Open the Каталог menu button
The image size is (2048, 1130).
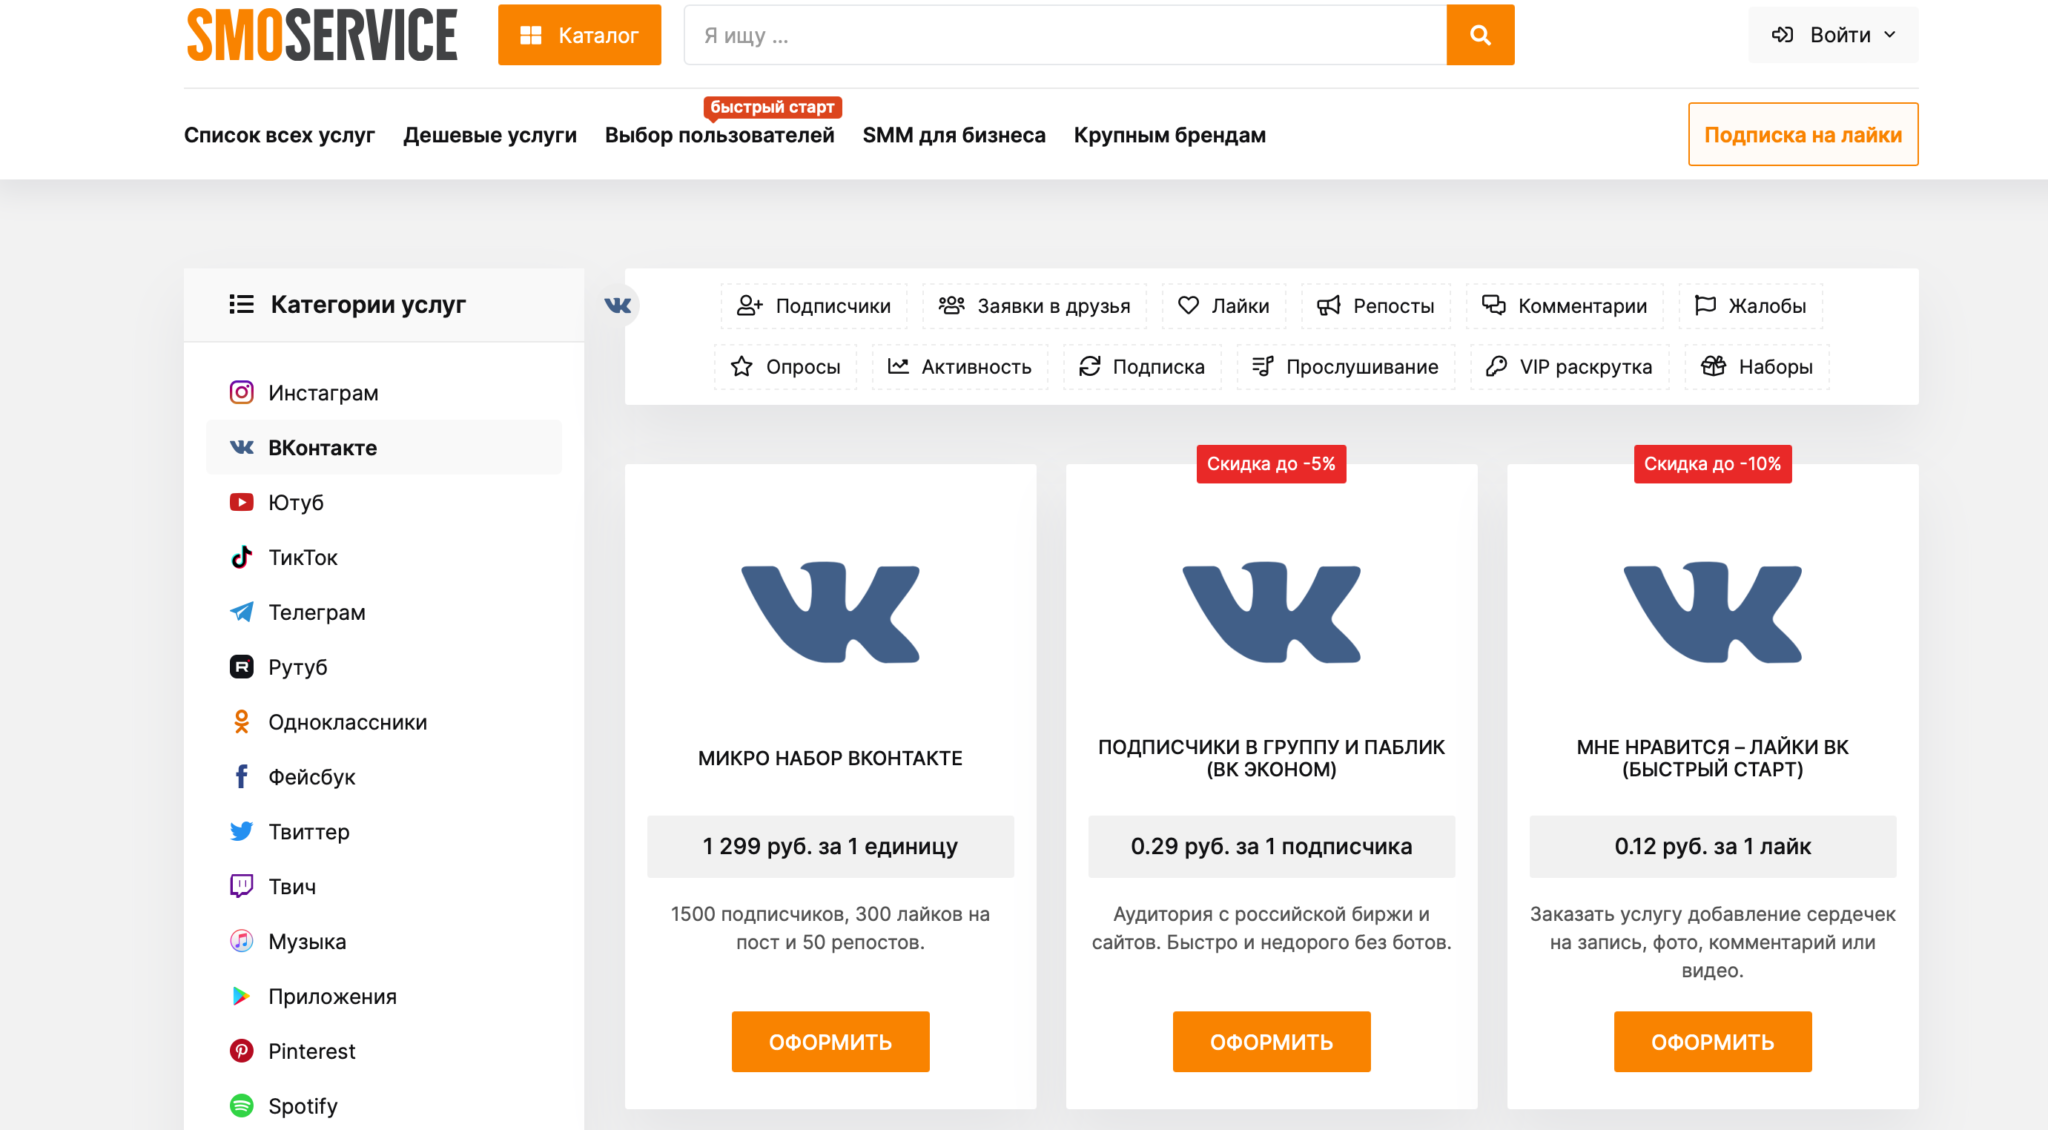580,35
